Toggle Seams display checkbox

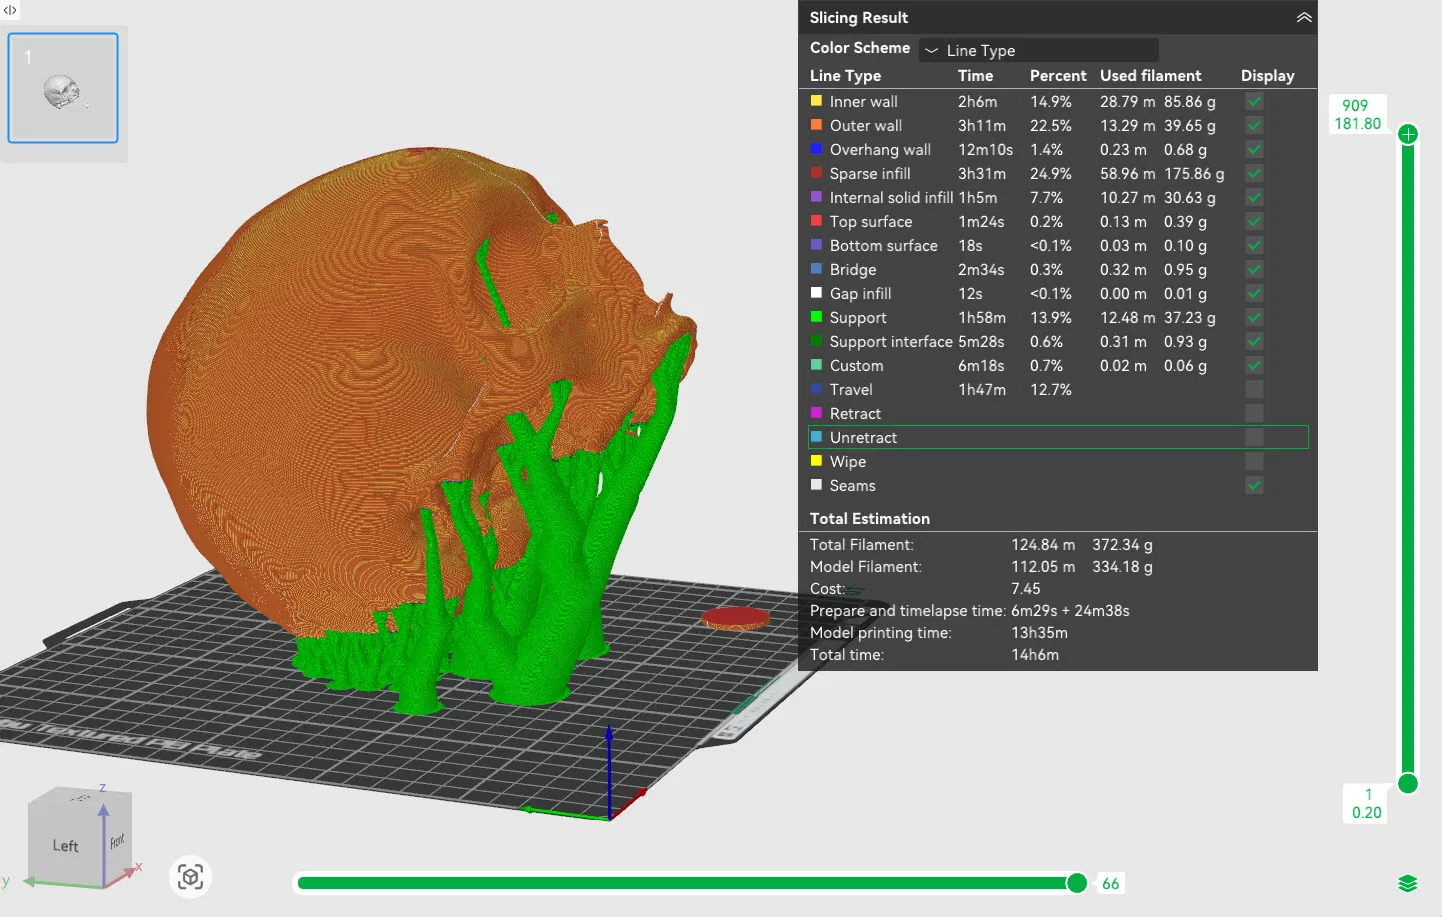1254,486
